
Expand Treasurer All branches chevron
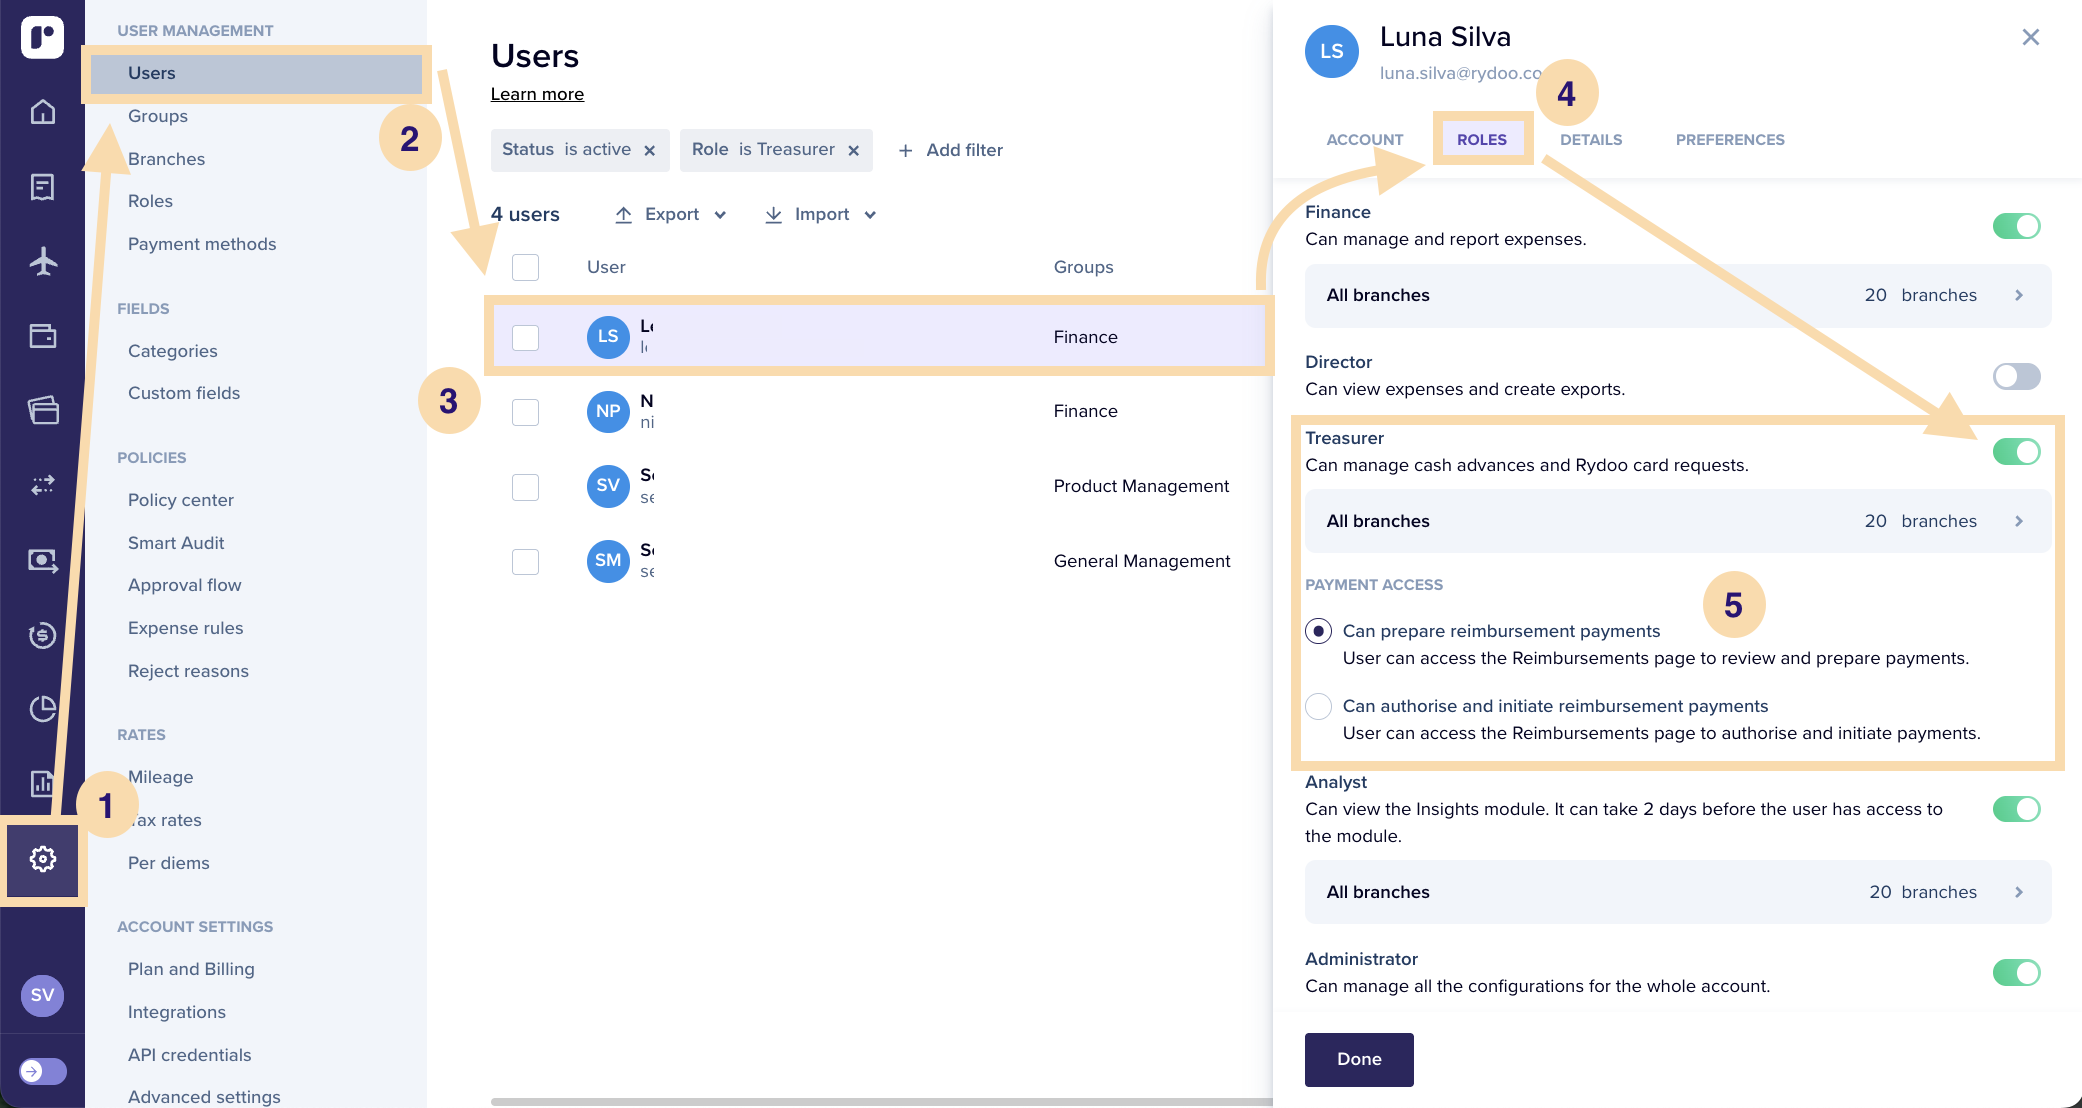coord(2019,521)
